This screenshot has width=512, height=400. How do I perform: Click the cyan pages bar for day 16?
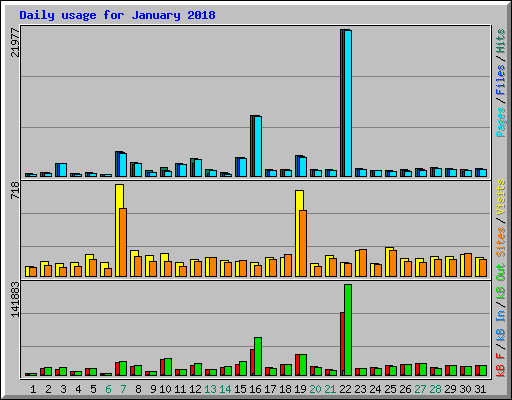tap(258, 146)
